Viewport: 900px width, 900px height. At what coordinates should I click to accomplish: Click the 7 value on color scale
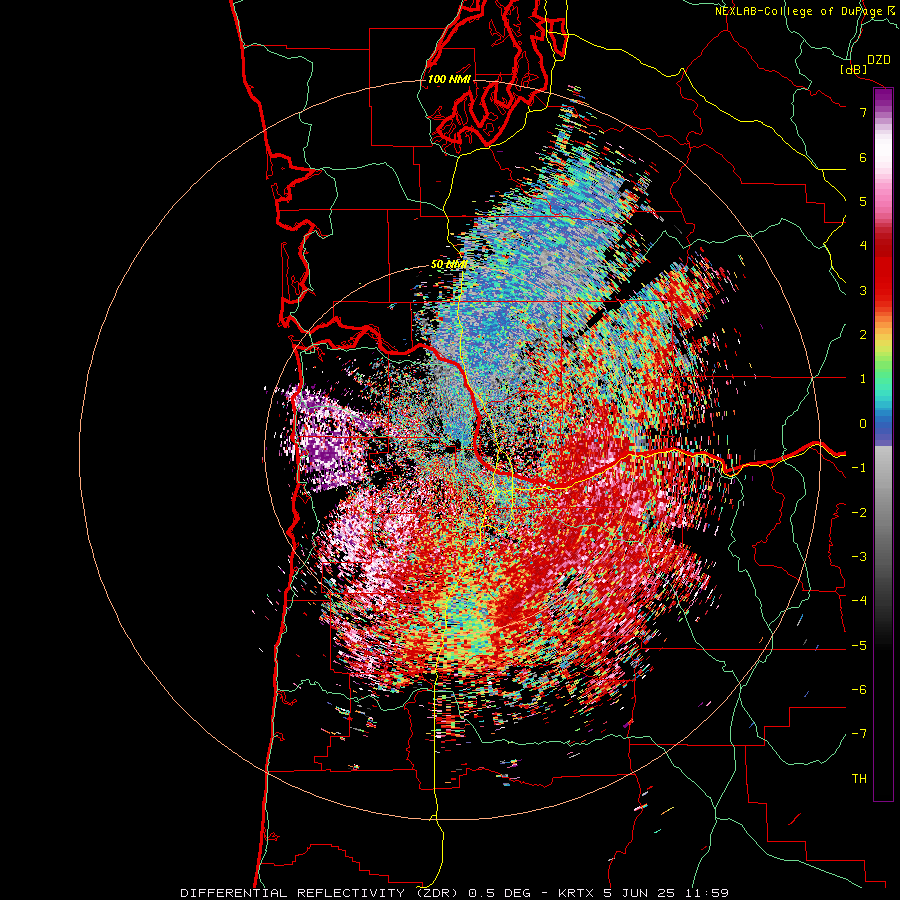coord(863,112)
